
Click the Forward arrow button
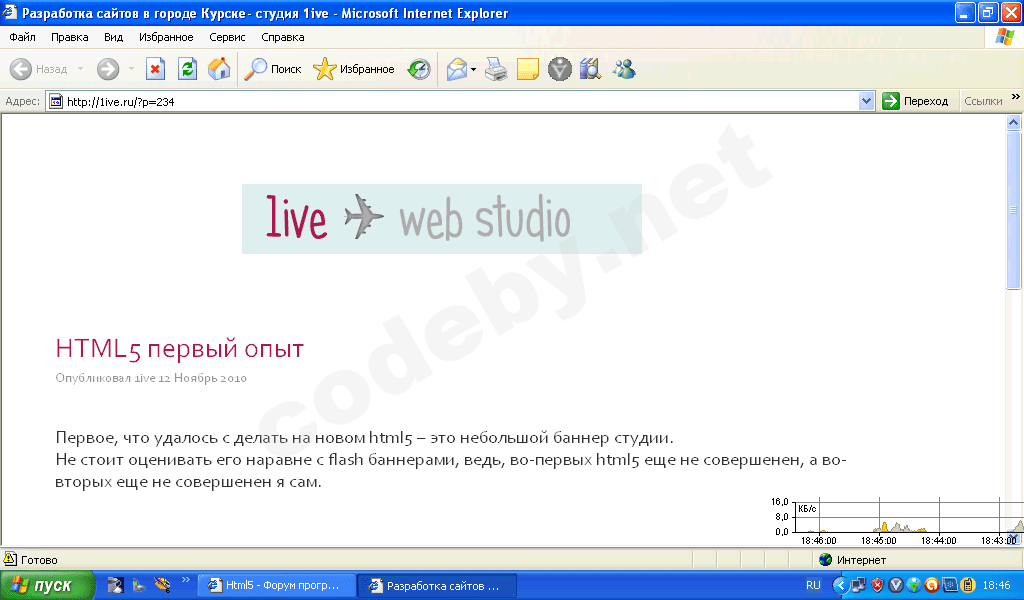[108, 69]
